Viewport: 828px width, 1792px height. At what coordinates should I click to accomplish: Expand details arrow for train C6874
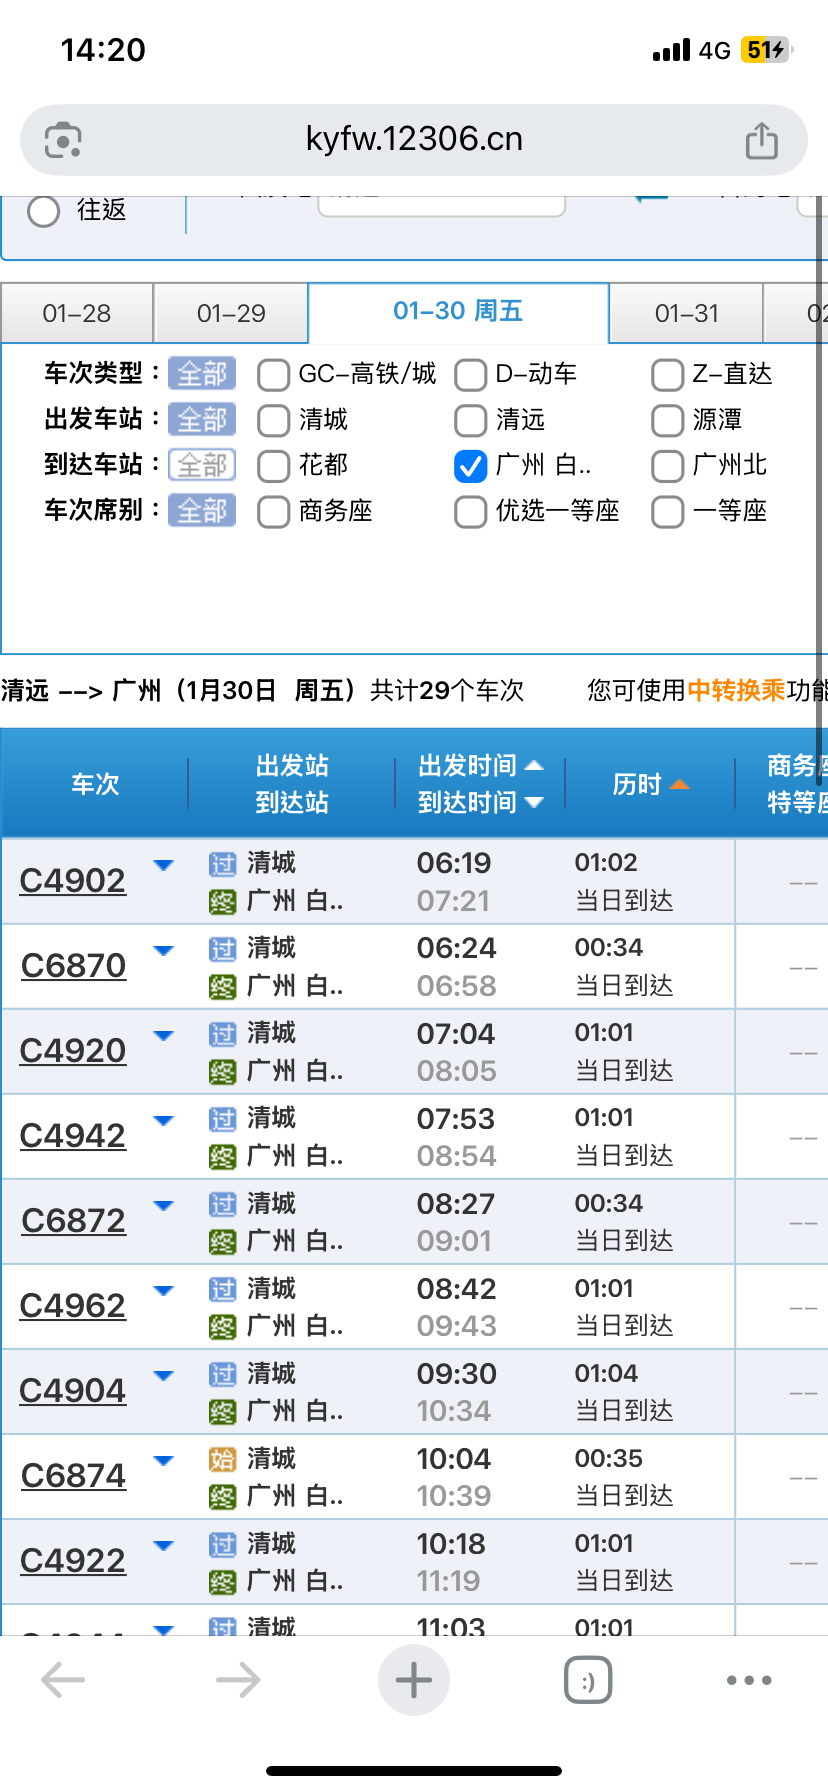point(163,1460)
